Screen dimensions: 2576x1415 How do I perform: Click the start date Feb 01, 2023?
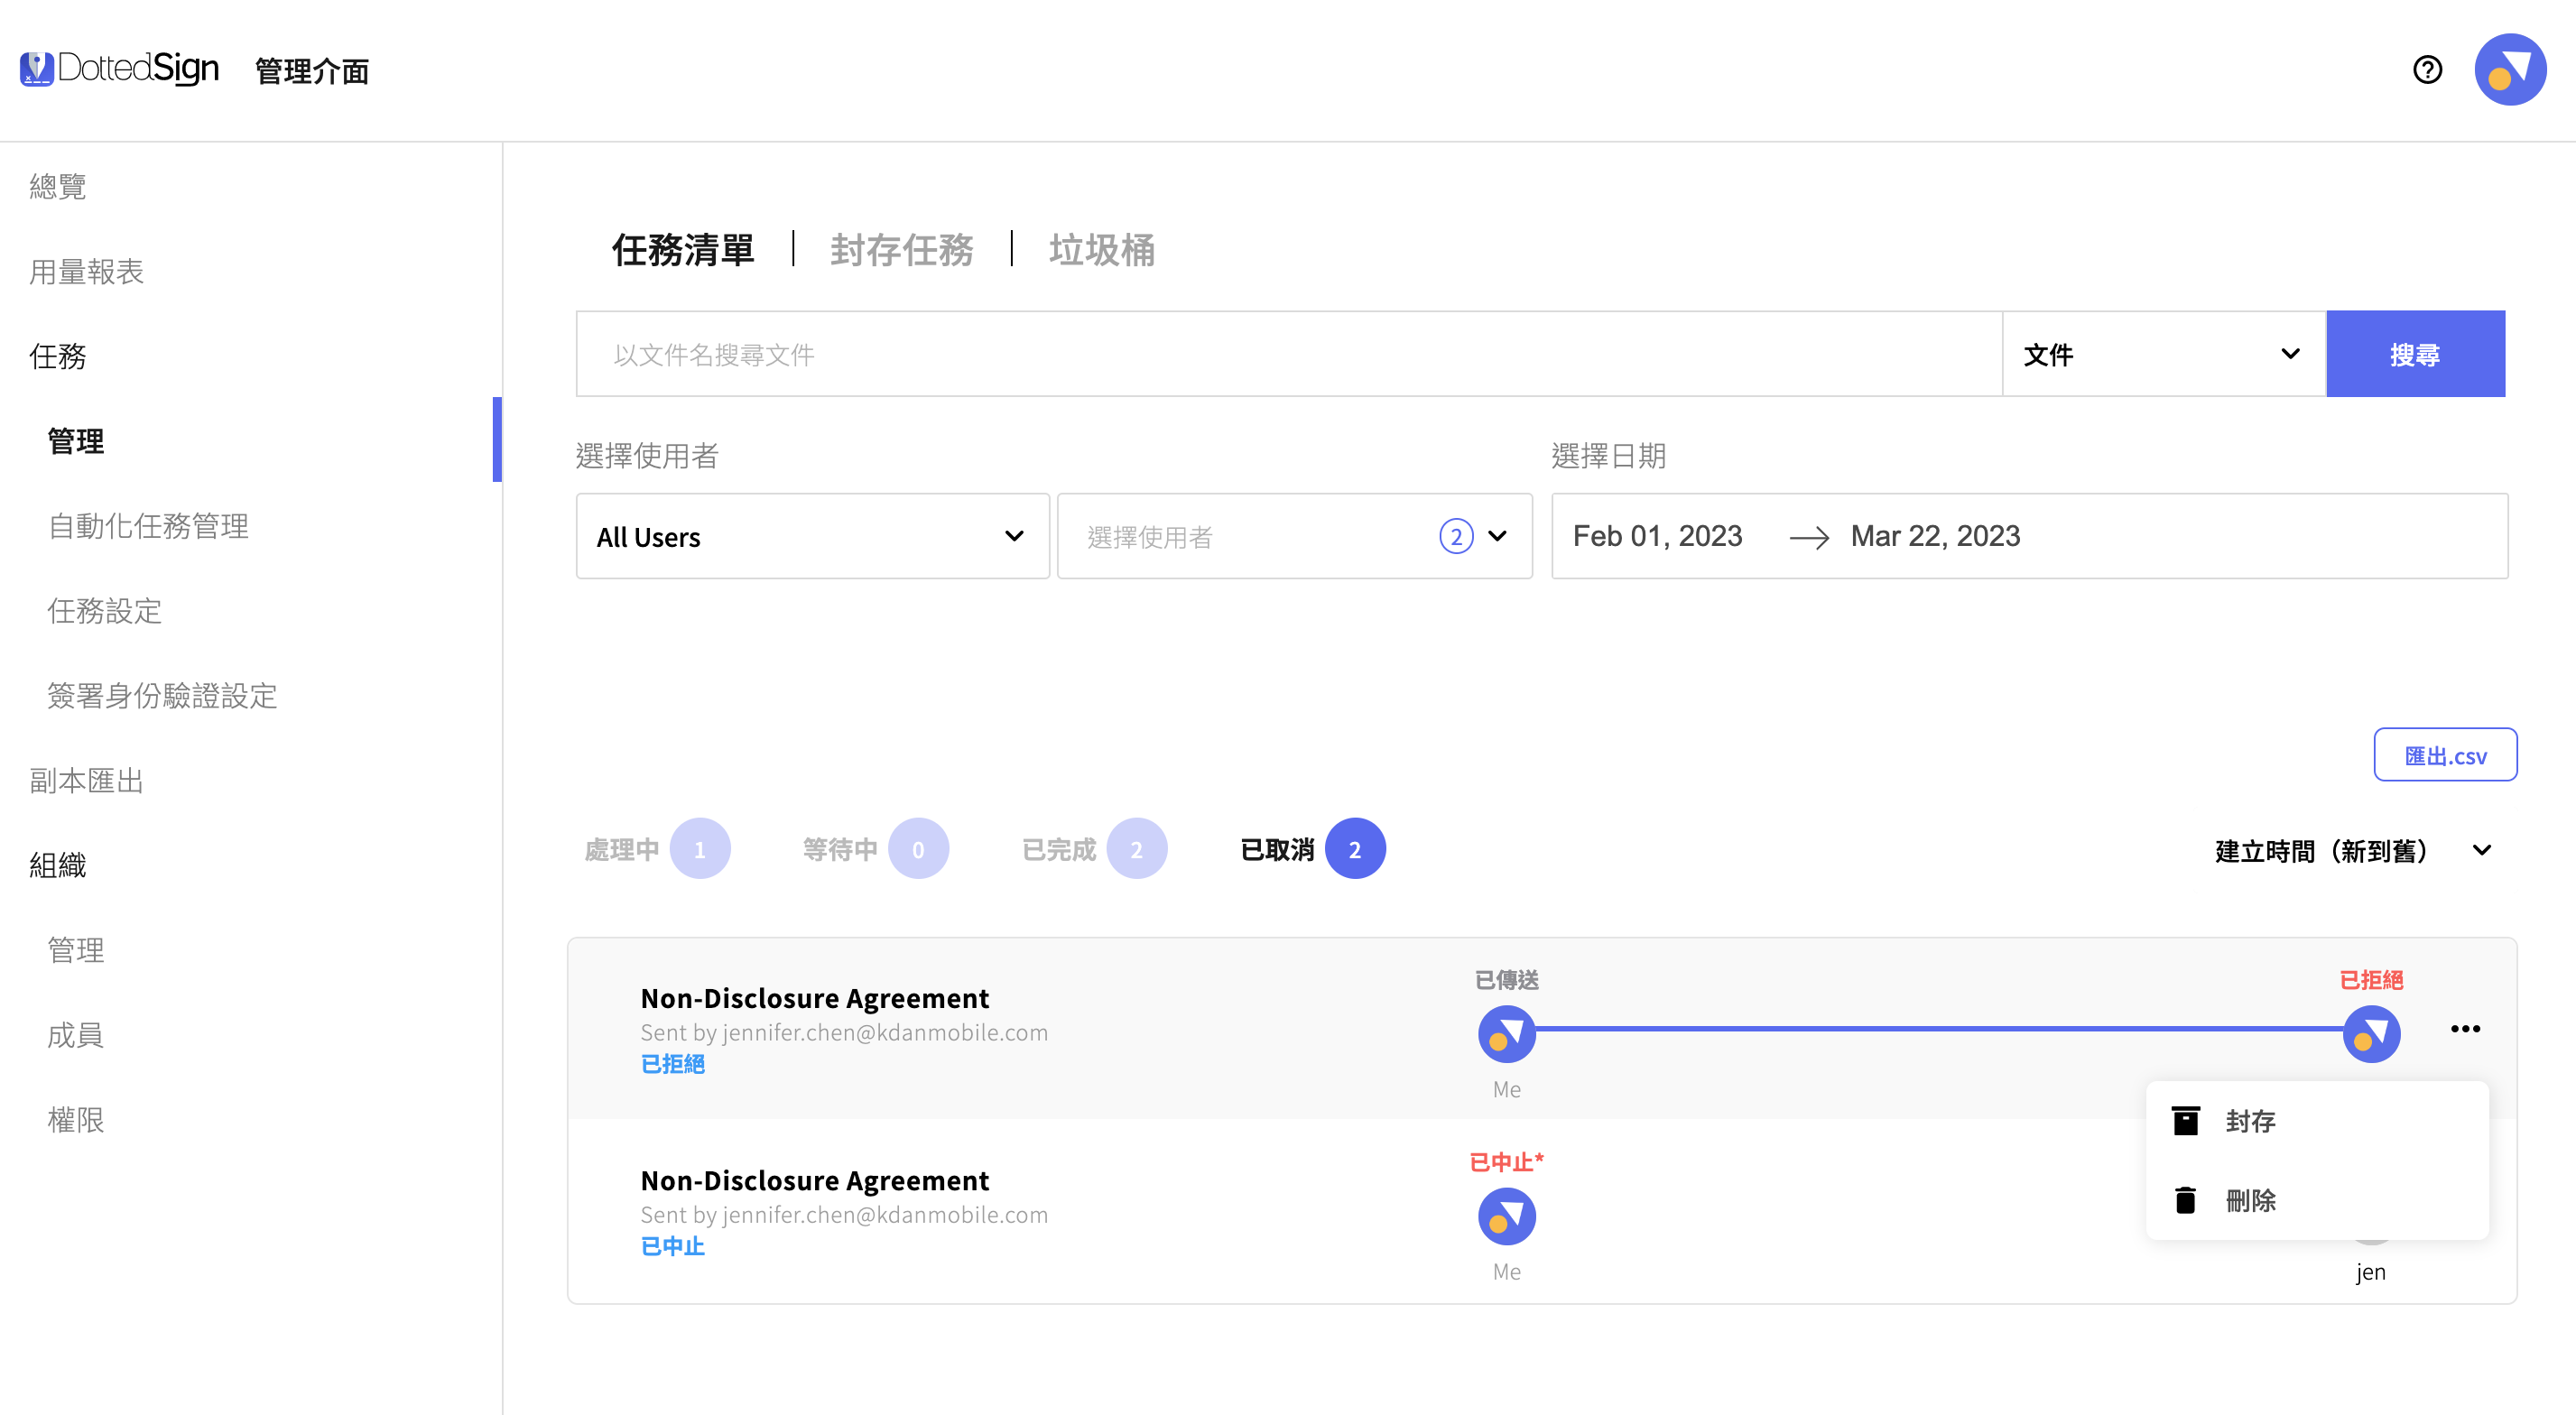[1658, 536]
